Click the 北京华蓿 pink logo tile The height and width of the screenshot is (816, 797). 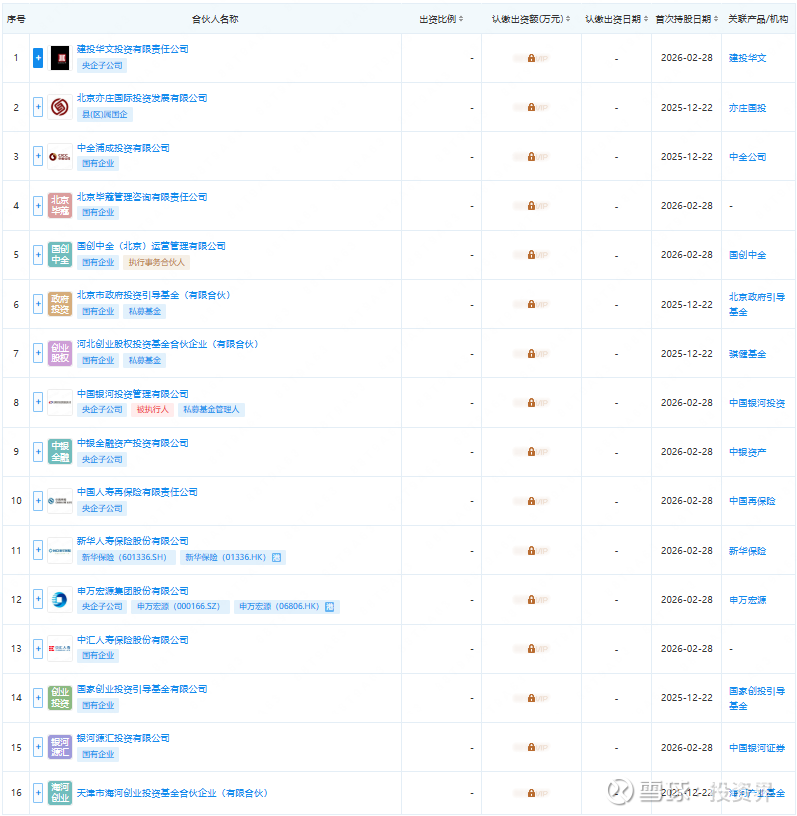tap(60, 206)
